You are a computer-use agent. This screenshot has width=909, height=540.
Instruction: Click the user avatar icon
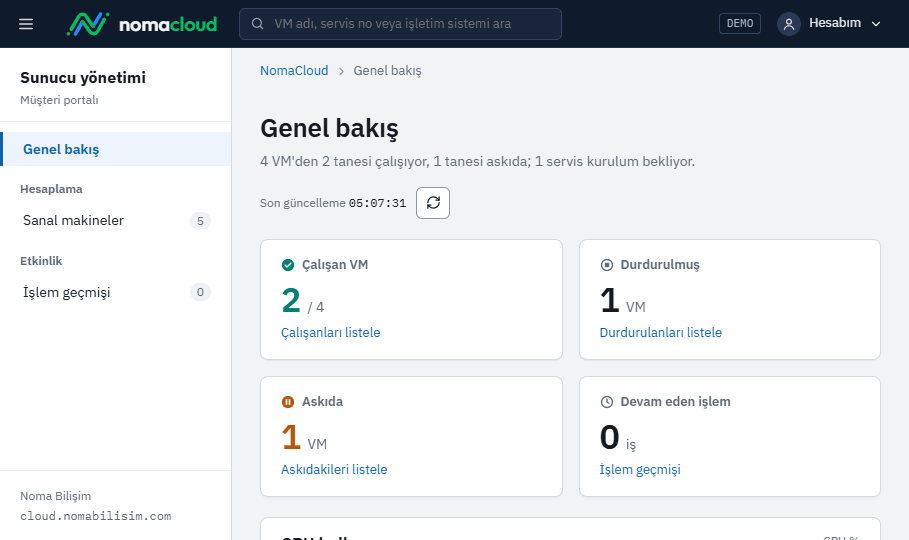(788, 24)
